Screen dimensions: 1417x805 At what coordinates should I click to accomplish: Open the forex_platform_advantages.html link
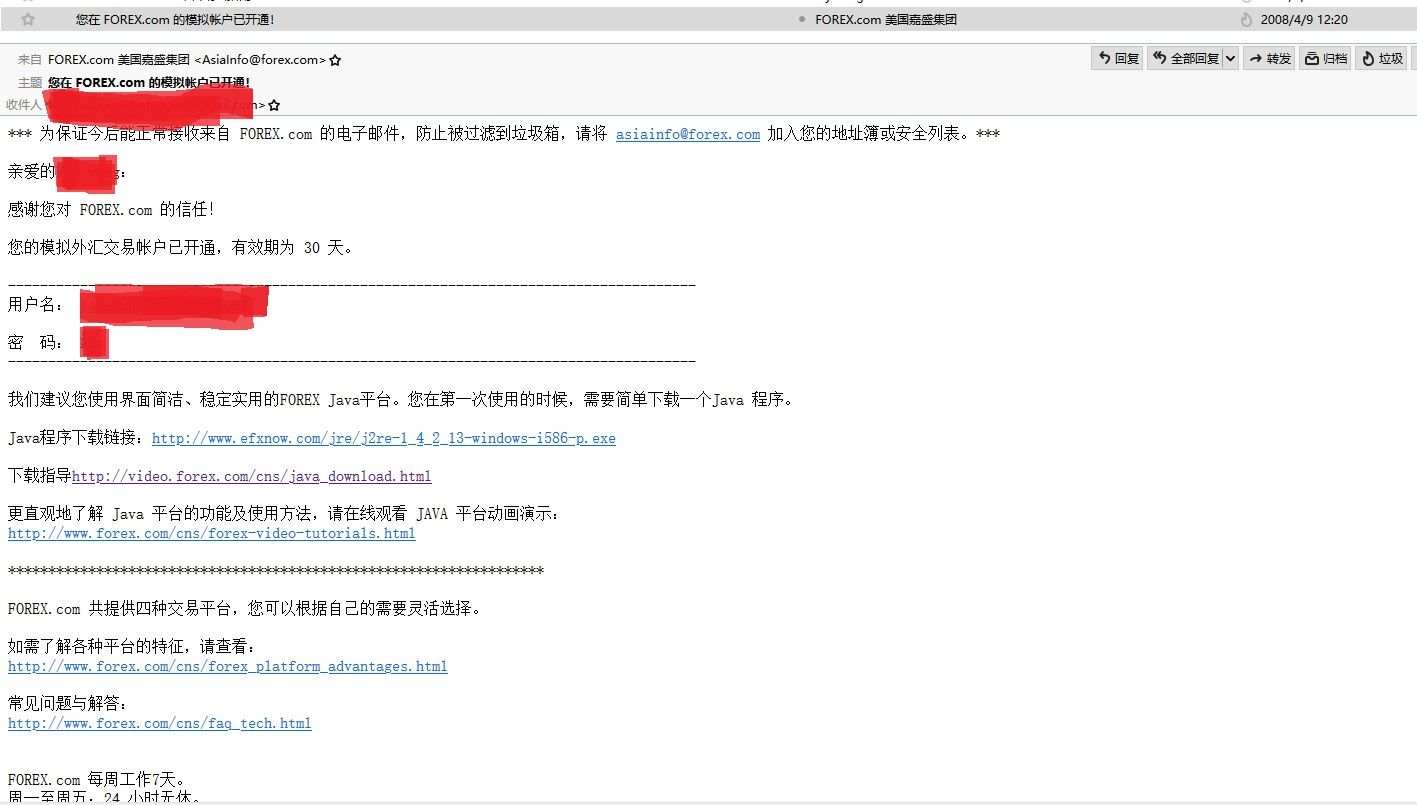[228, 666]
